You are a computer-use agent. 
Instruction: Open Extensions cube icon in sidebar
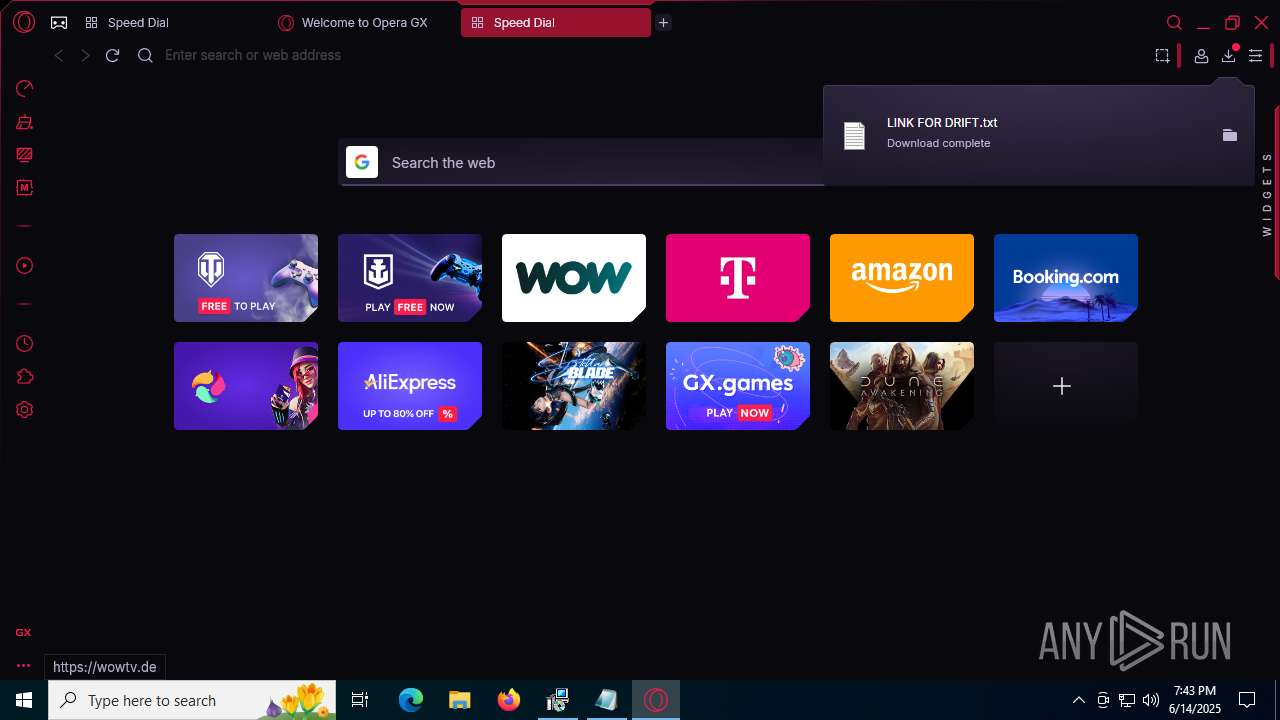pos(25,377)
